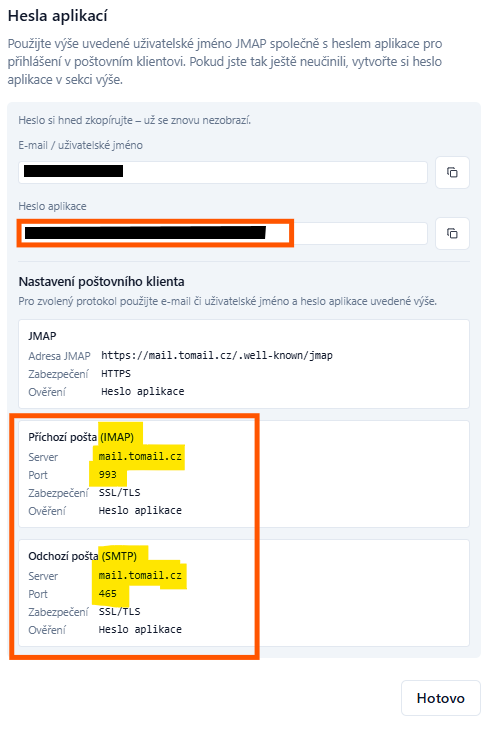The image size is (488, 730).
Task: Click the Ověření value in the SMTP card
Action: 140,629
